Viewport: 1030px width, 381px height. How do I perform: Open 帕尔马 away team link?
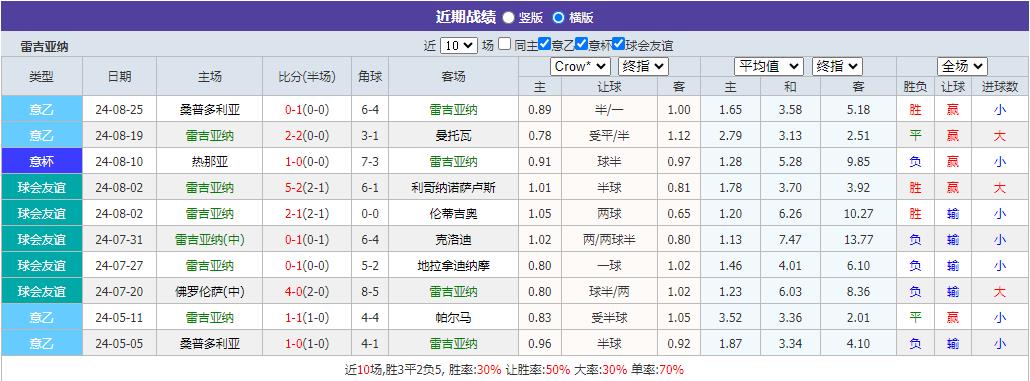coord(453,318)
